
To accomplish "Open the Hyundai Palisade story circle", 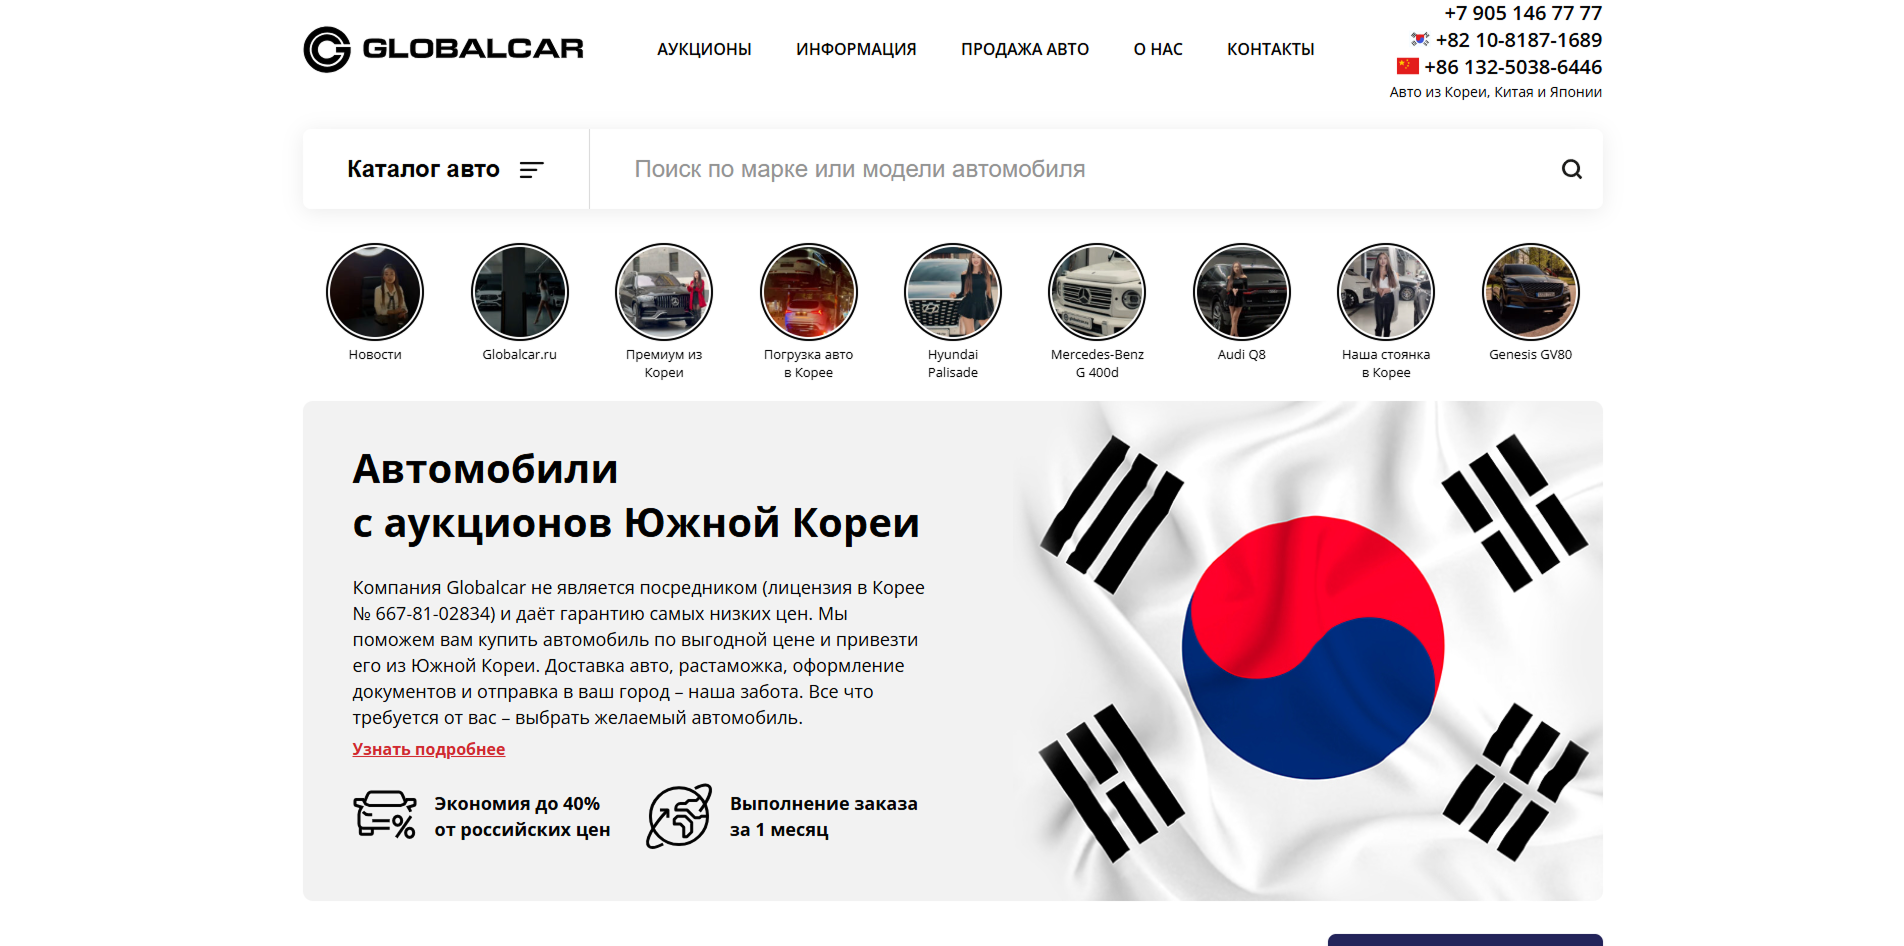I will 953,291.
